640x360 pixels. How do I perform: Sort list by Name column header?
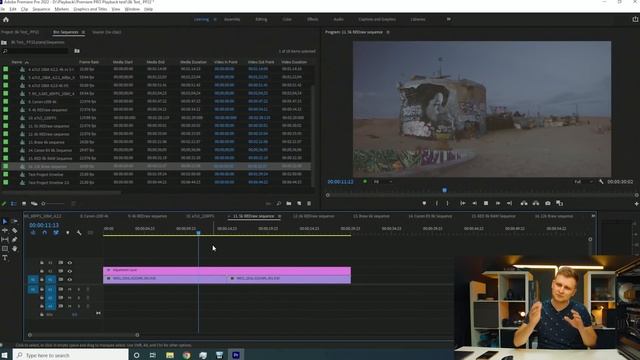17,62
